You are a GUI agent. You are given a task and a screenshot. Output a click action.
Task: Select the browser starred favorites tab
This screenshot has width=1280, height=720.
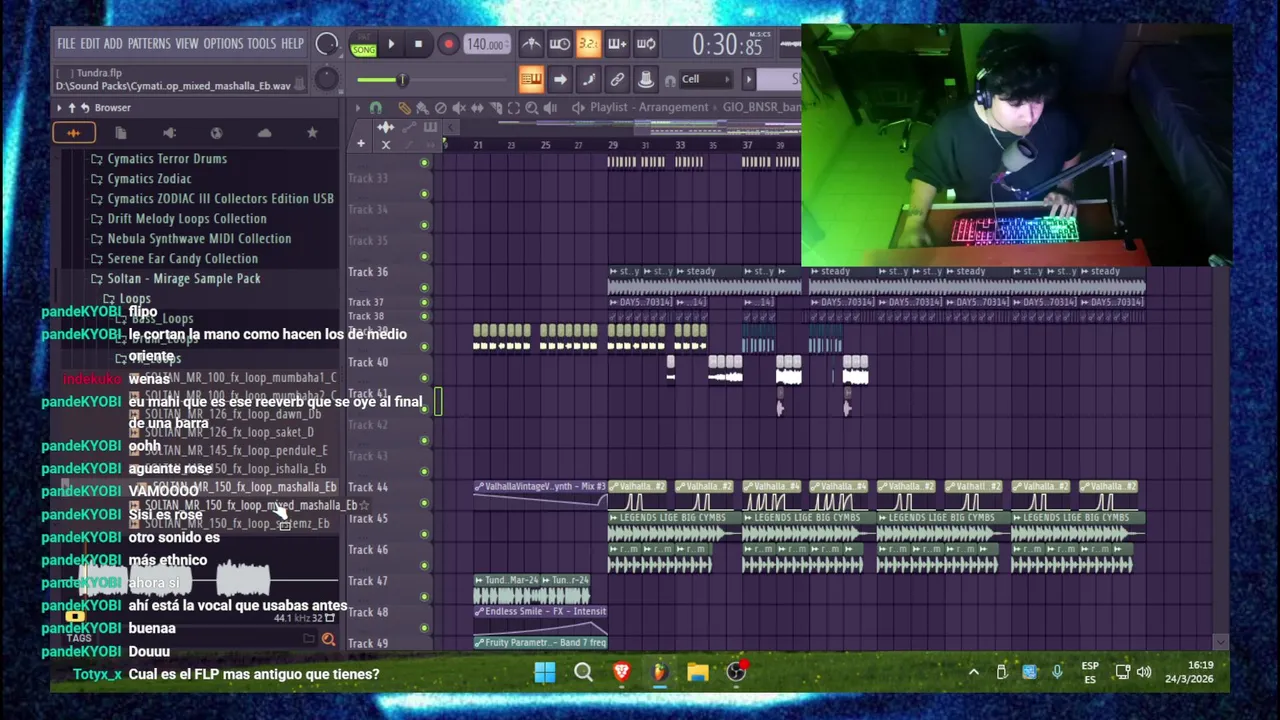[x=312, y=132]
